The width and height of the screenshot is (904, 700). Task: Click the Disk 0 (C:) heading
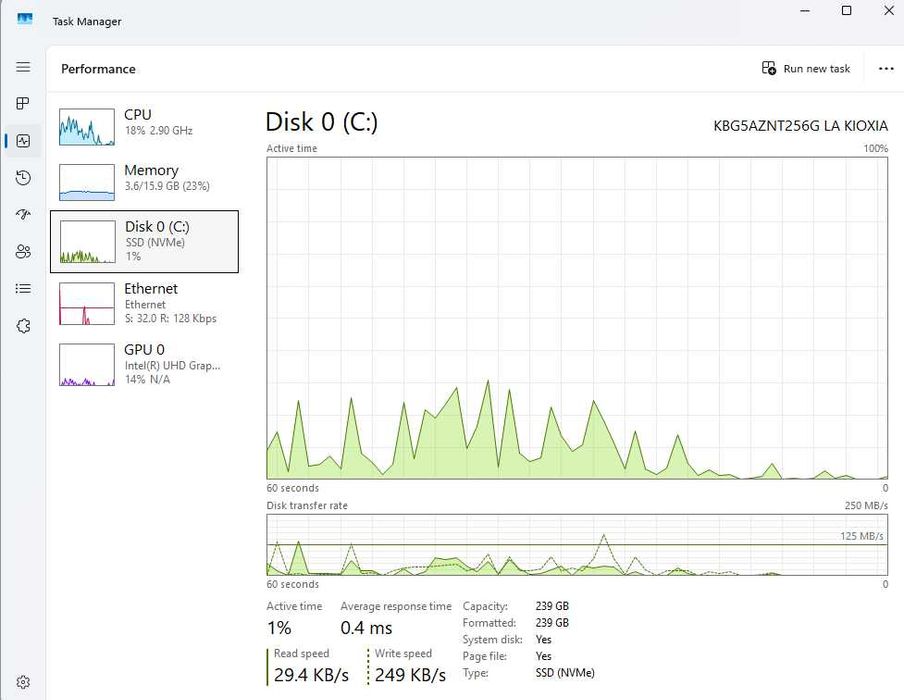tap(322, 122)
